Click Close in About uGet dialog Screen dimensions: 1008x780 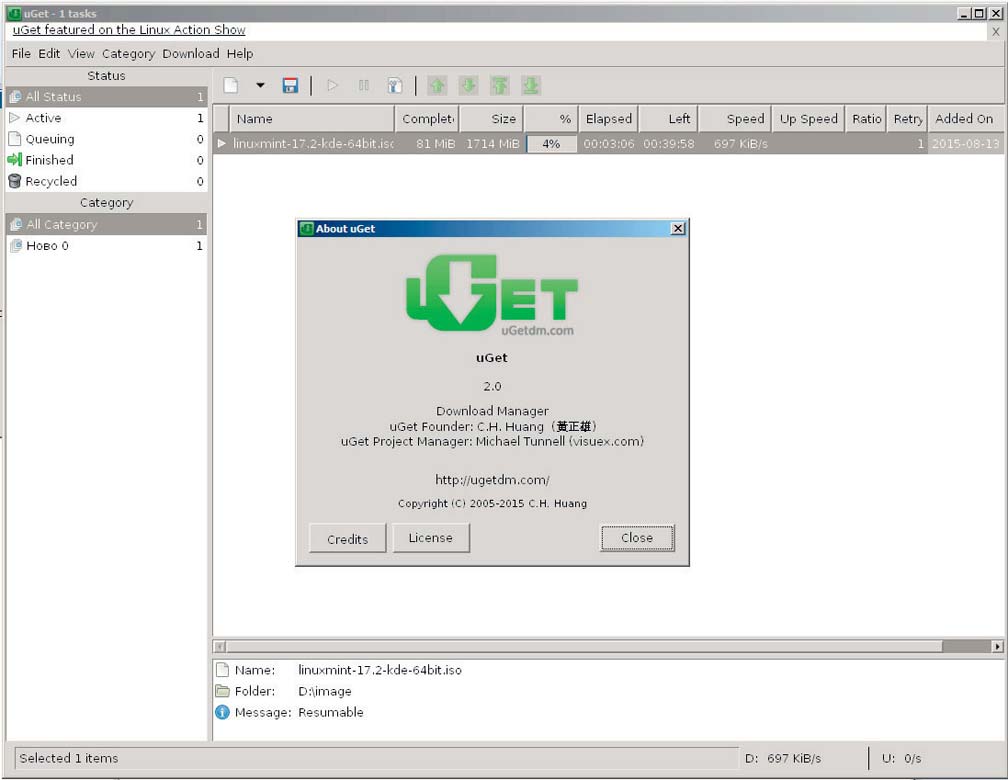(x=637, y=538)
